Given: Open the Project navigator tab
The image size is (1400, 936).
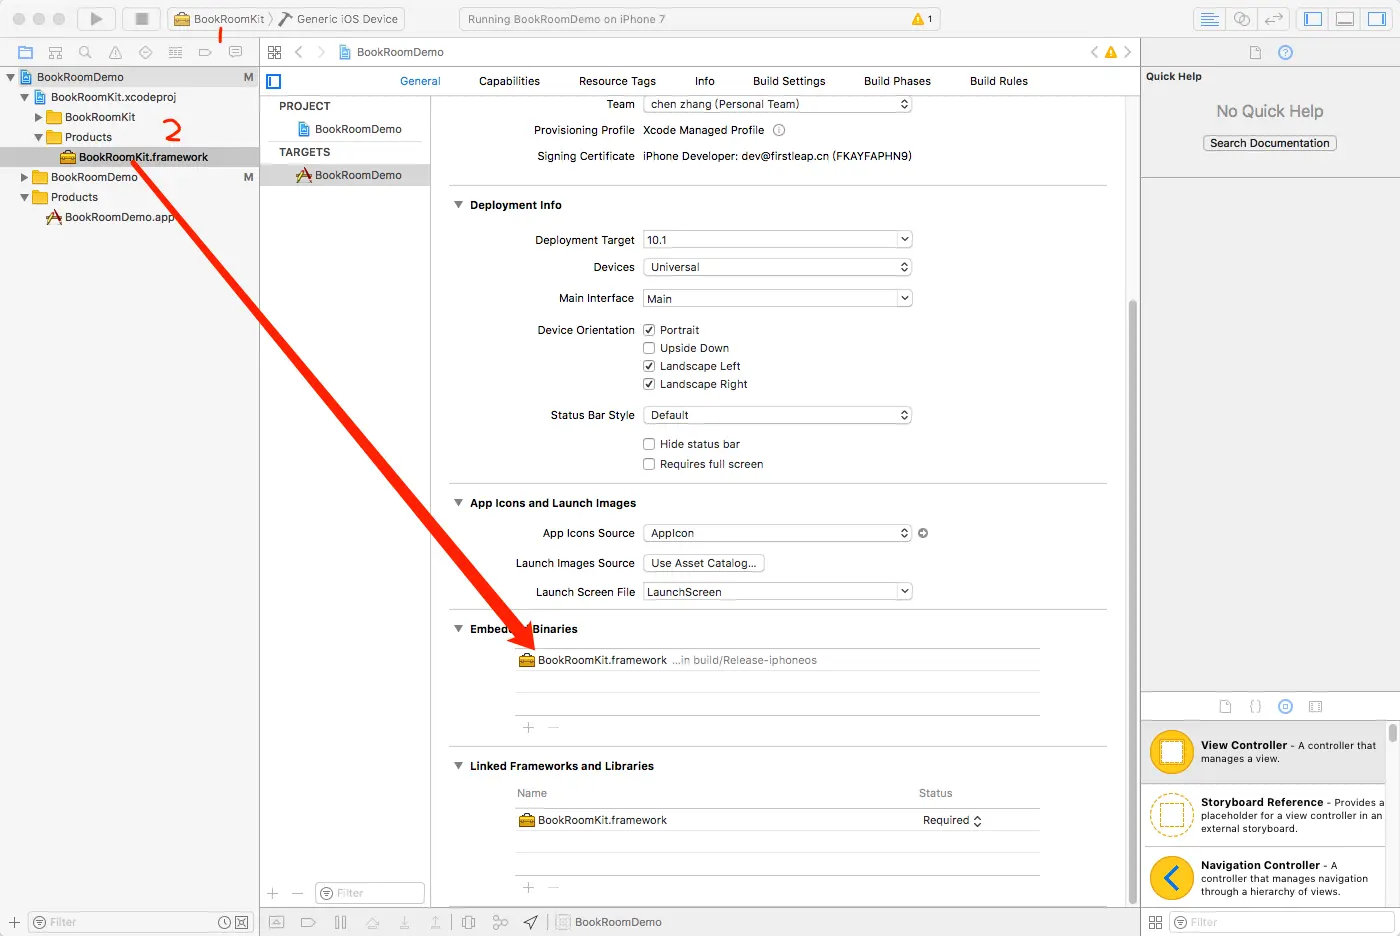Looking at the screenshot, I should (x=26, y=52).
